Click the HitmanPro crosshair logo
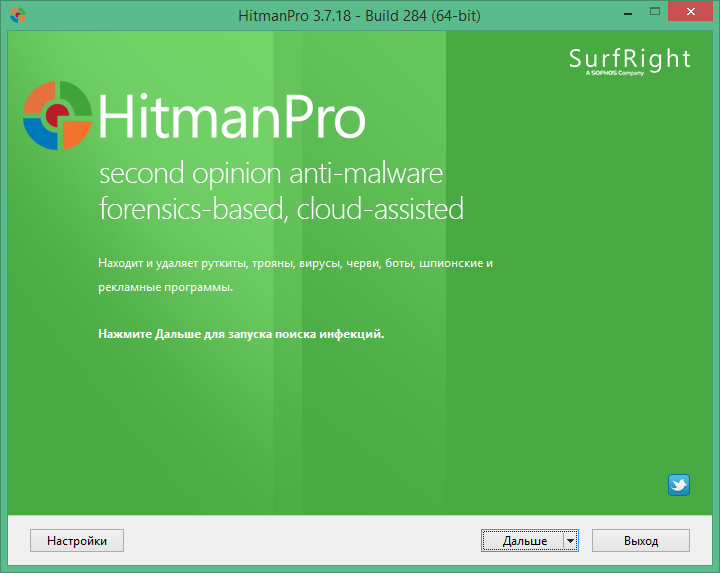This screenshot has height=573, width=720. [x=57, y=115]
